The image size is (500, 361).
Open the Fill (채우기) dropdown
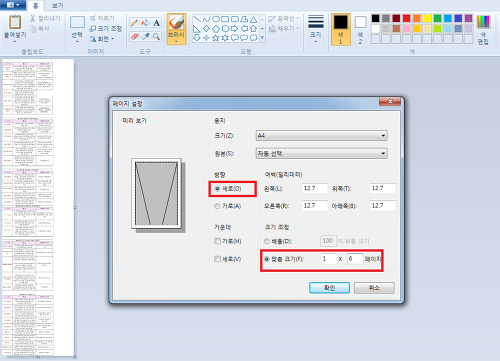[x=284, y=29]
